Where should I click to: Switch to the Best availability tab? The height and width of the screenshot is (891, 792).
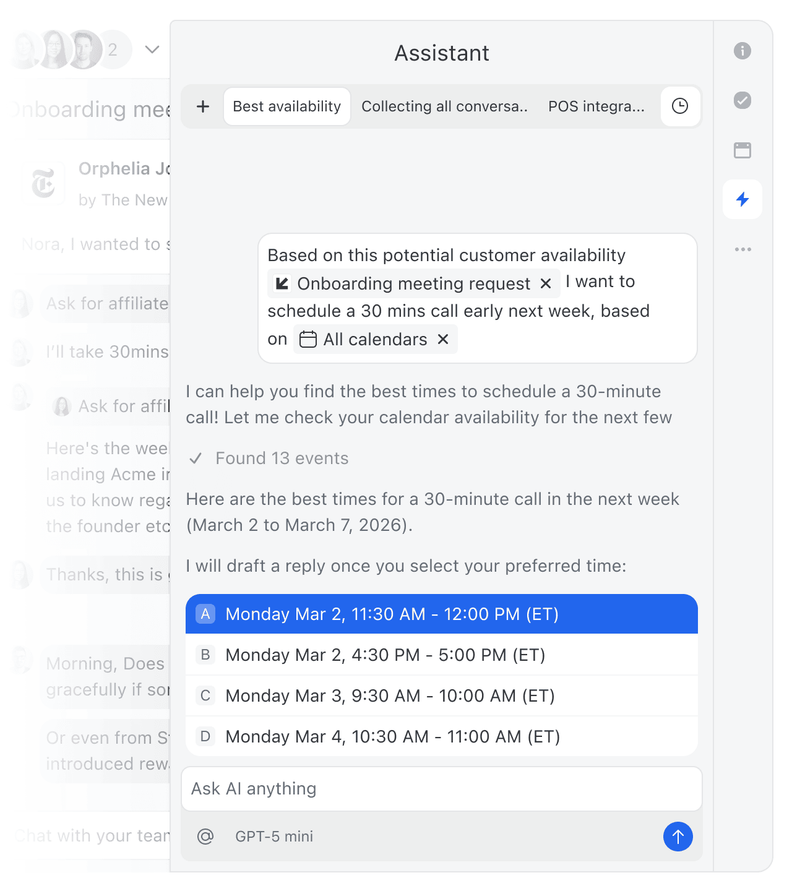tap(287, 105)
